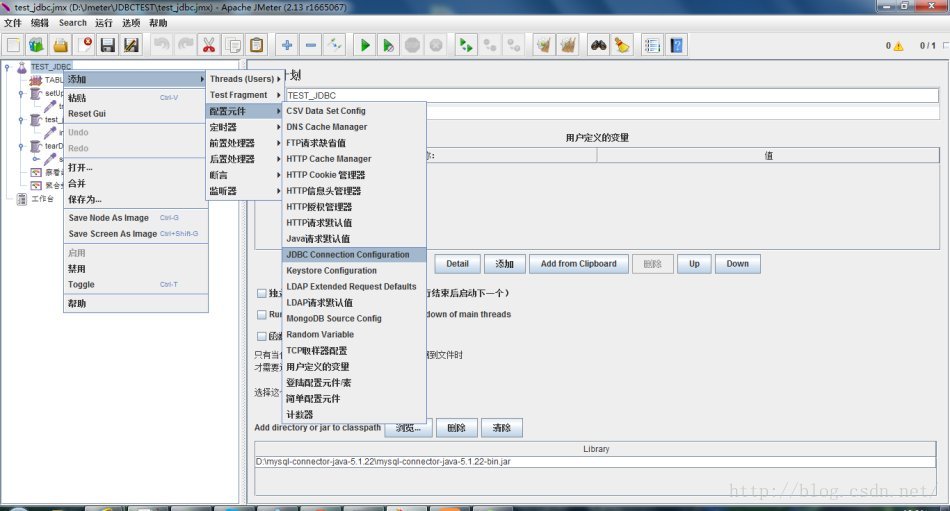
Task: Open the 选项 menu
Action: 131,23
